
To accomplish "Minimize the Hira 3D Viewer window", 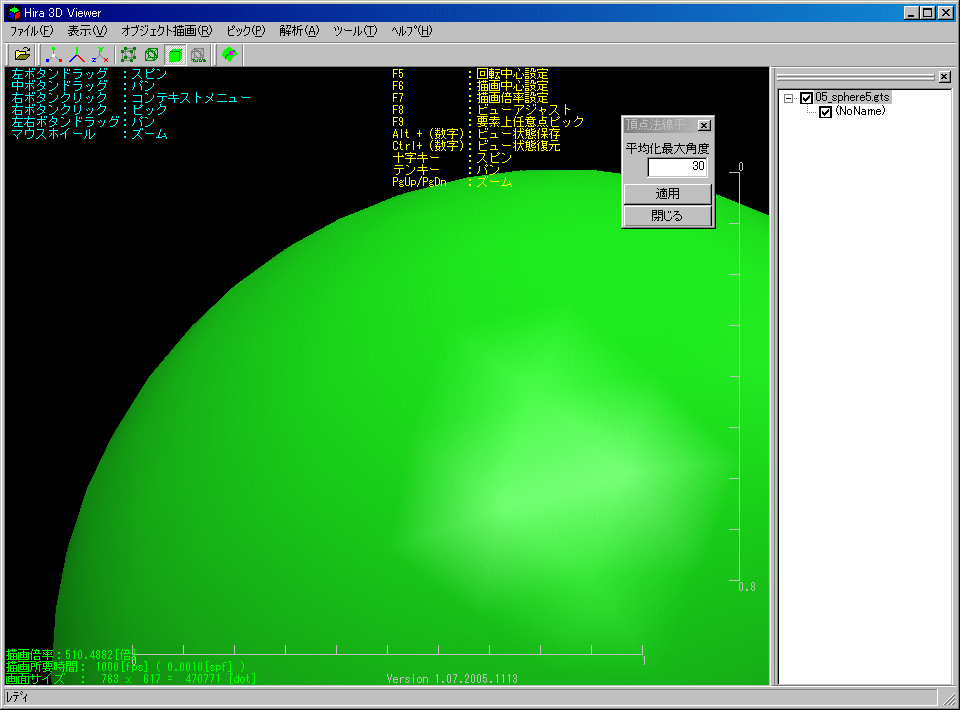I will pyautogui.click(x=912, y=12).
